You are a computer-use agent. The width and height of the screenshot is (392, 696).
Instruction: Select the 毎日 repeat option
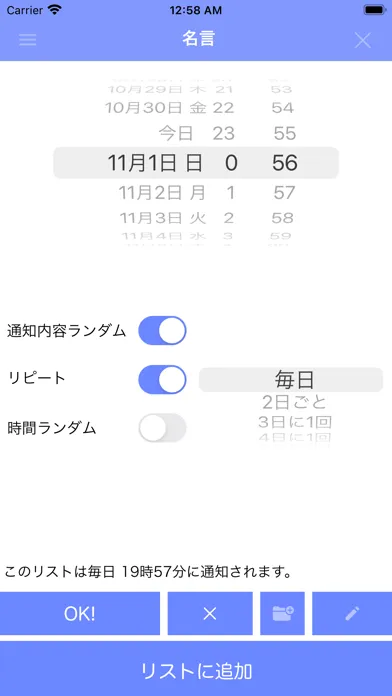294,380
